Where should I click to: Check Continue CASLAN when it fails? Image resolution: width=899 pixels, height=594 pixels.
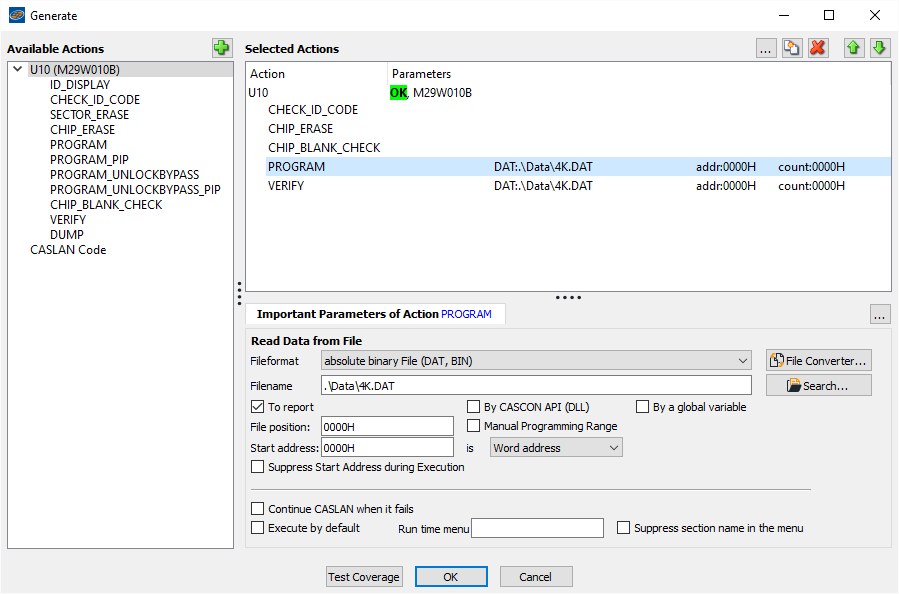(257, 509)
